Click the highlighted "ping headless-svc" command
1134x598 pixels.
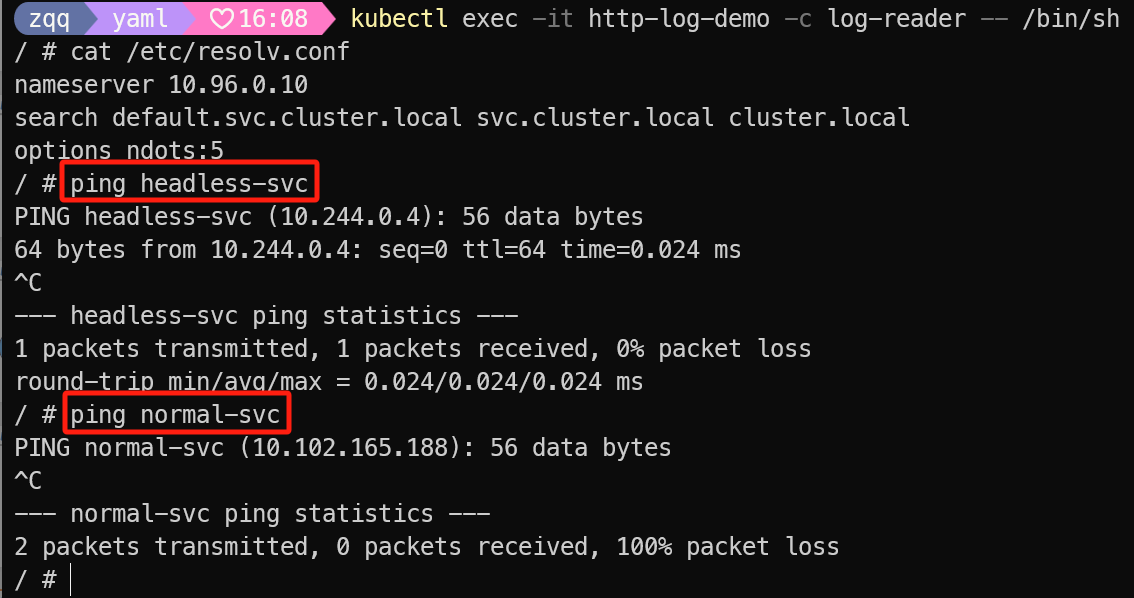(189, 184)
